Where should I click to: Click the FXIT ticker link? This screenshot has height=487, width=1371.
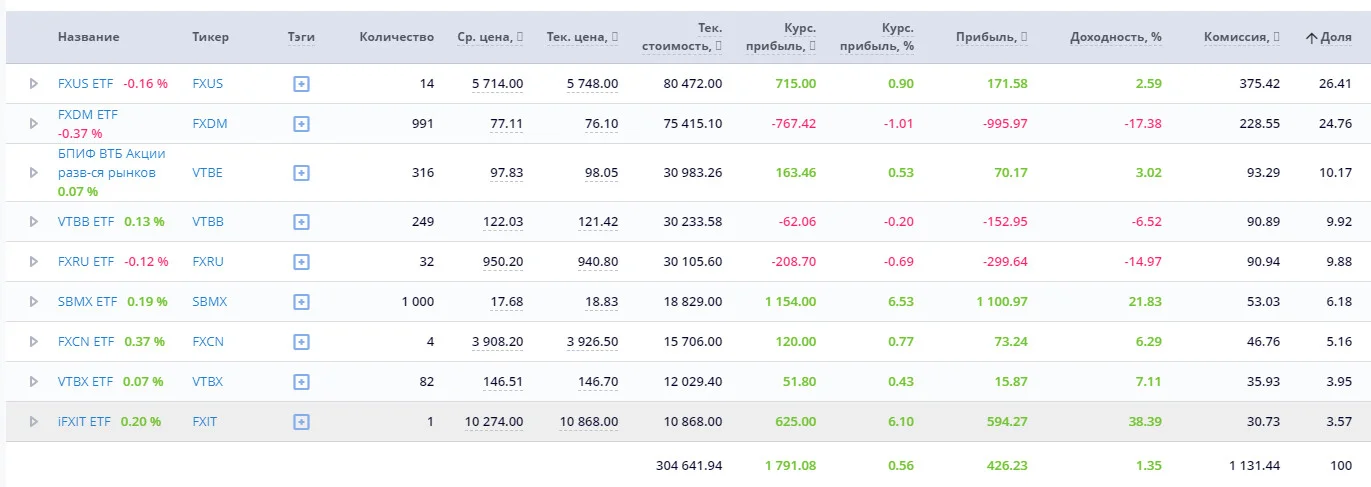pos(205,422)
